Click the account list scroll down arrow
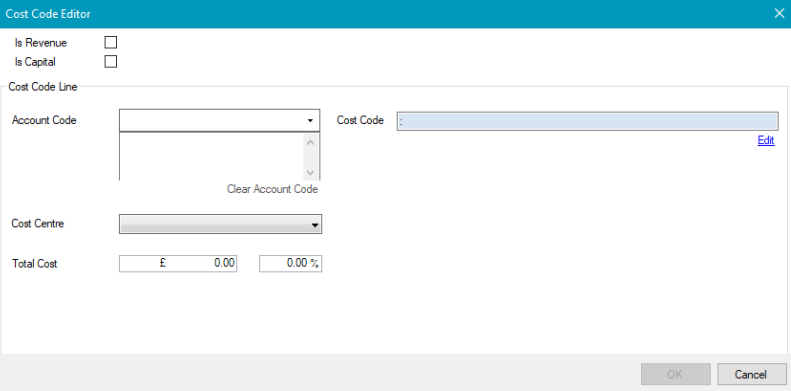This screenshot has width=791, height=391. click(310, 173)
